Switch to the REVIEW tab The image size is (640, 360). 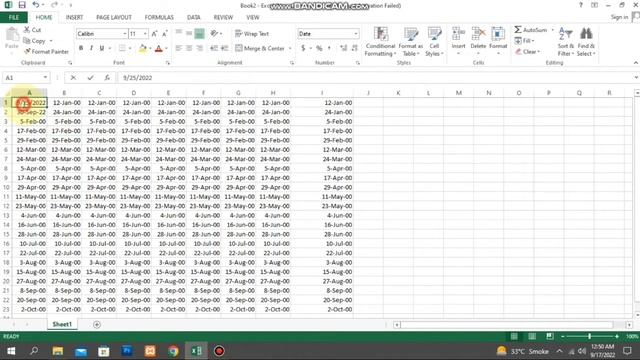click(x=223, y=17)
